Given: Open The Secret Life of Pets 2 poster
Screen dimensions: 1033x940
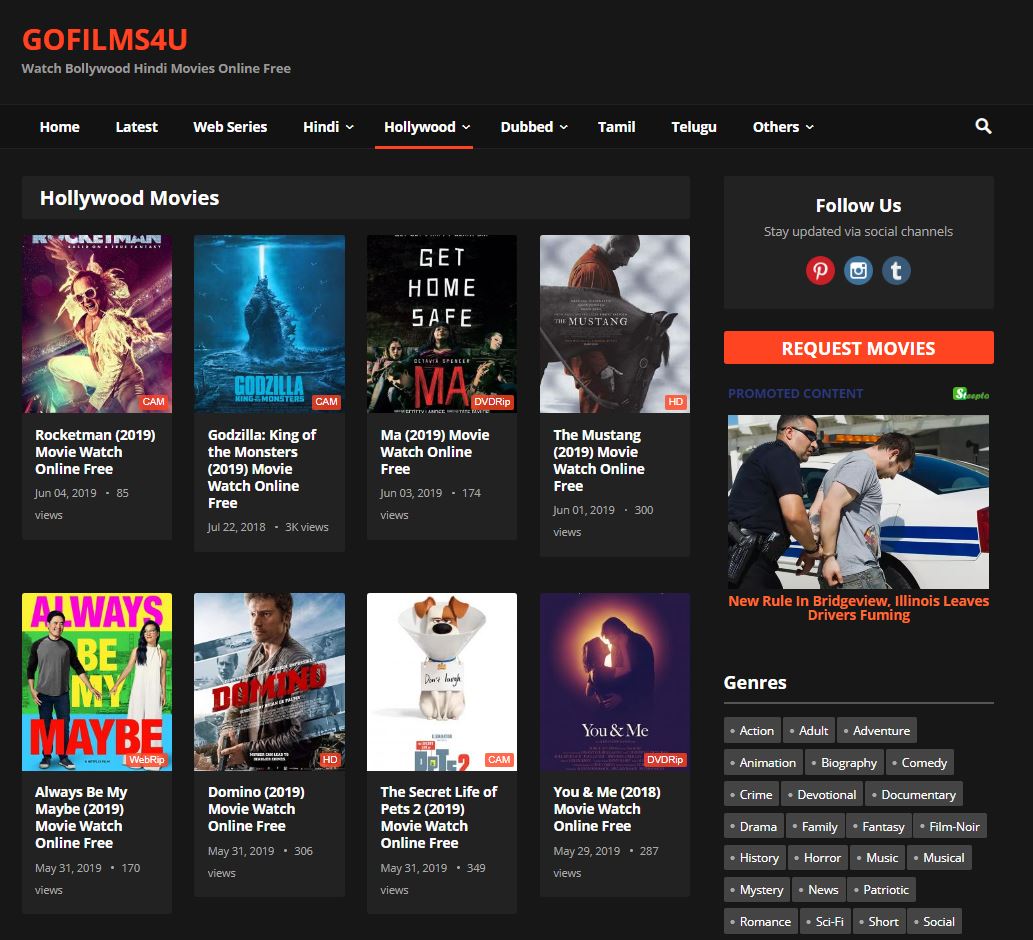Looking at the screenshot, I should (x=441, y=681).
